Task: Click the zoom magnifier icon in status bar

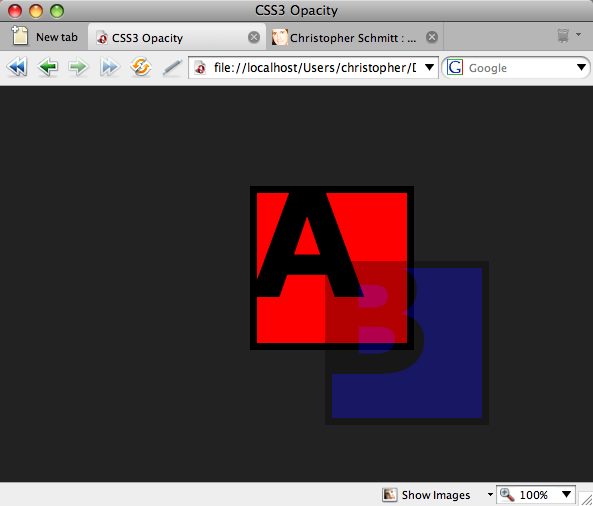Action: click(507, 494)
